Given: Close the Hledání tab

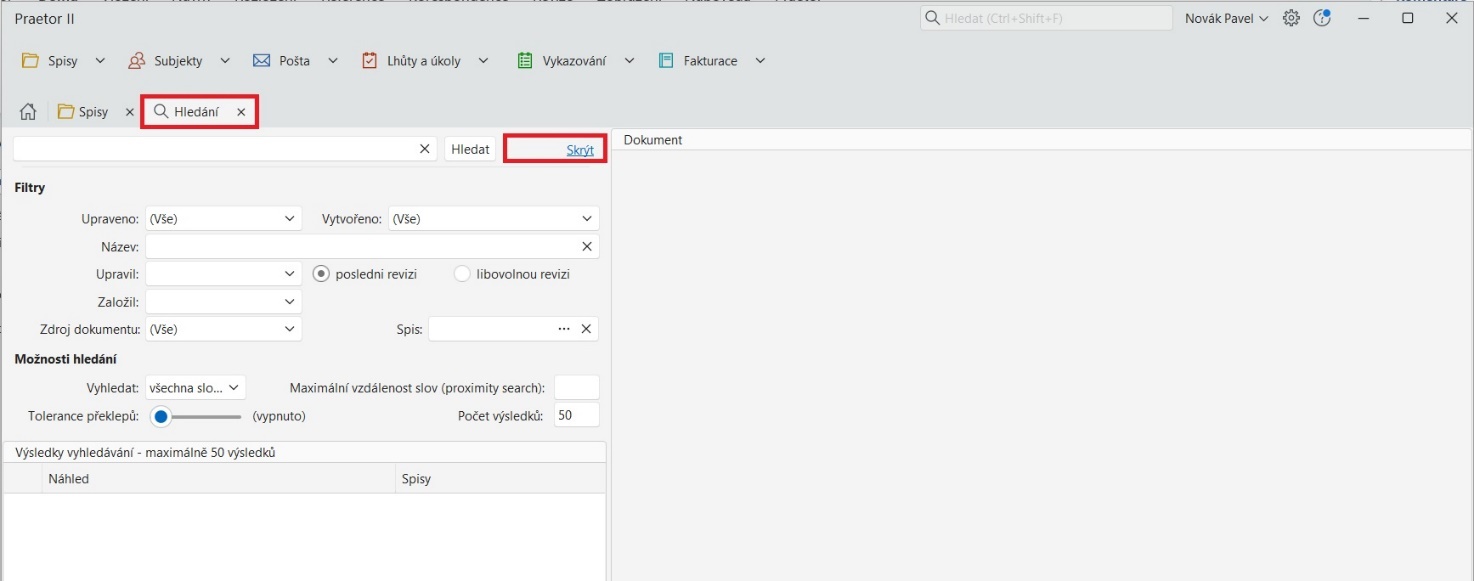Looking at the screenshot, I should [x=241, y=112].
